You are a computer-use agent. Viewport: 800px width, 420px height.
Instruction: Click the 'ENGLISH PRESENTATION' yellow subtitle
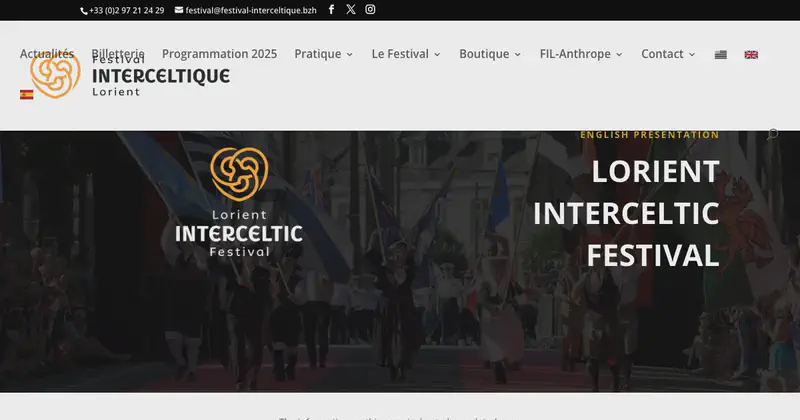point(649,135)
